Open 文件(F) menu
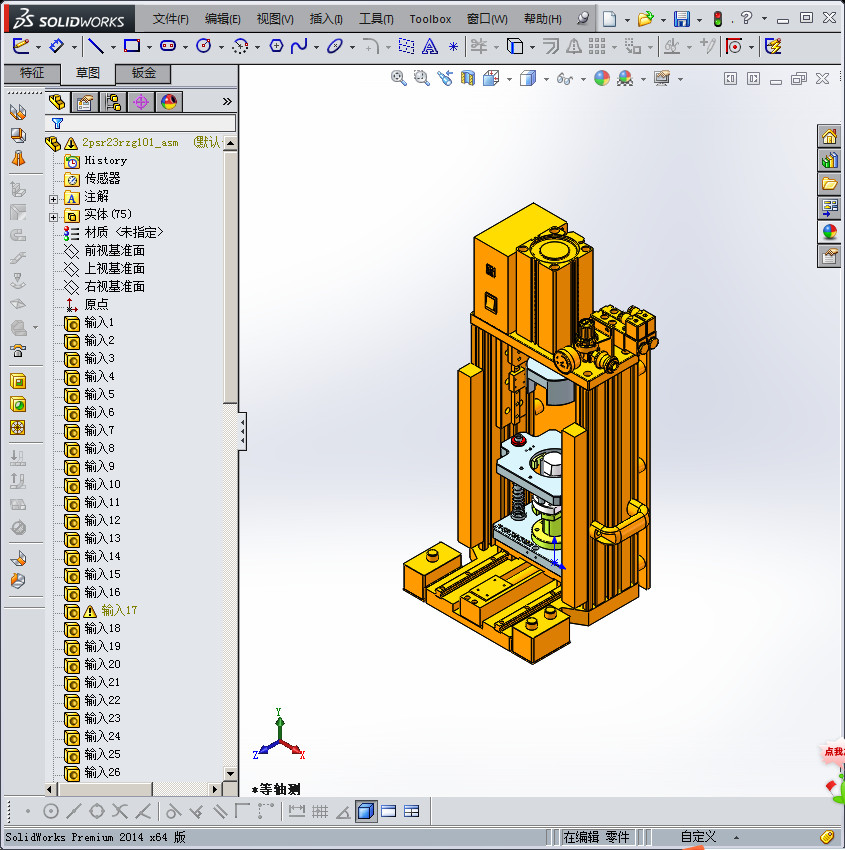Image resolution: width=845 pixels, height=850 pixels. [170, 19]
